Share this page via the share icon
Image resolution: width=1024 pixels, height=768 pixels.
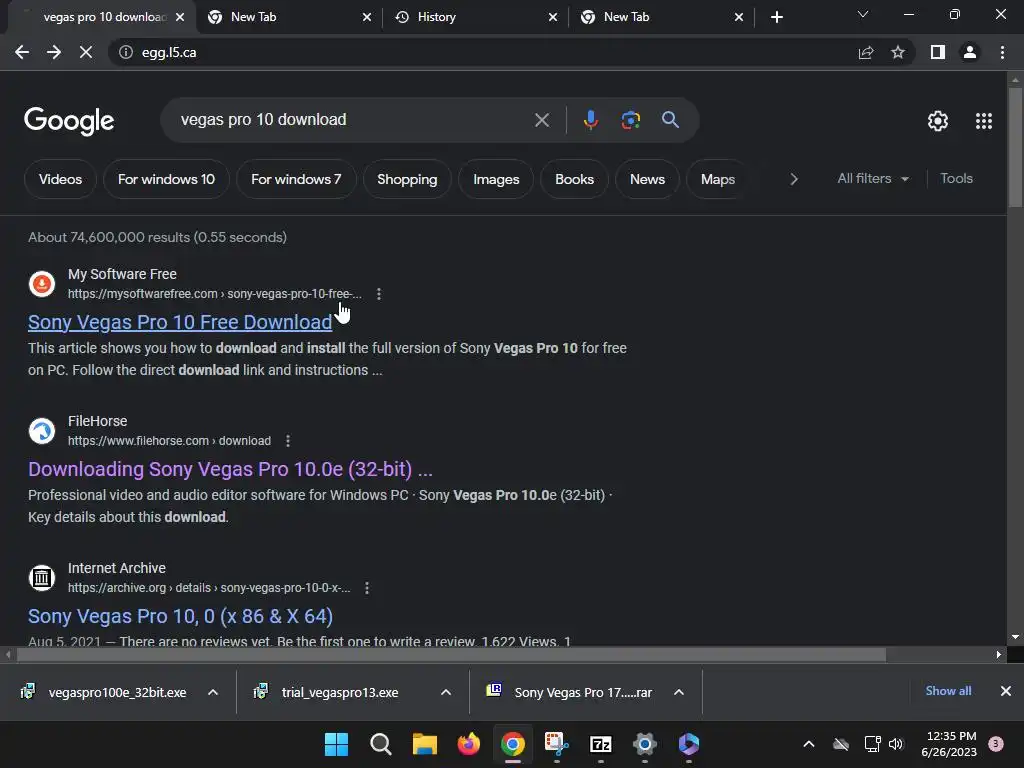pos(866,52)
